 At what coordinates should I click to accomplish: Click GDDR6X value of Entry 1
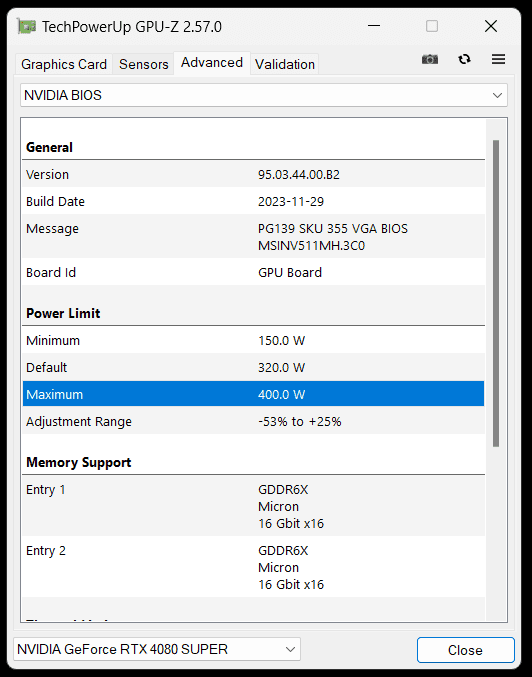[283, 490]
